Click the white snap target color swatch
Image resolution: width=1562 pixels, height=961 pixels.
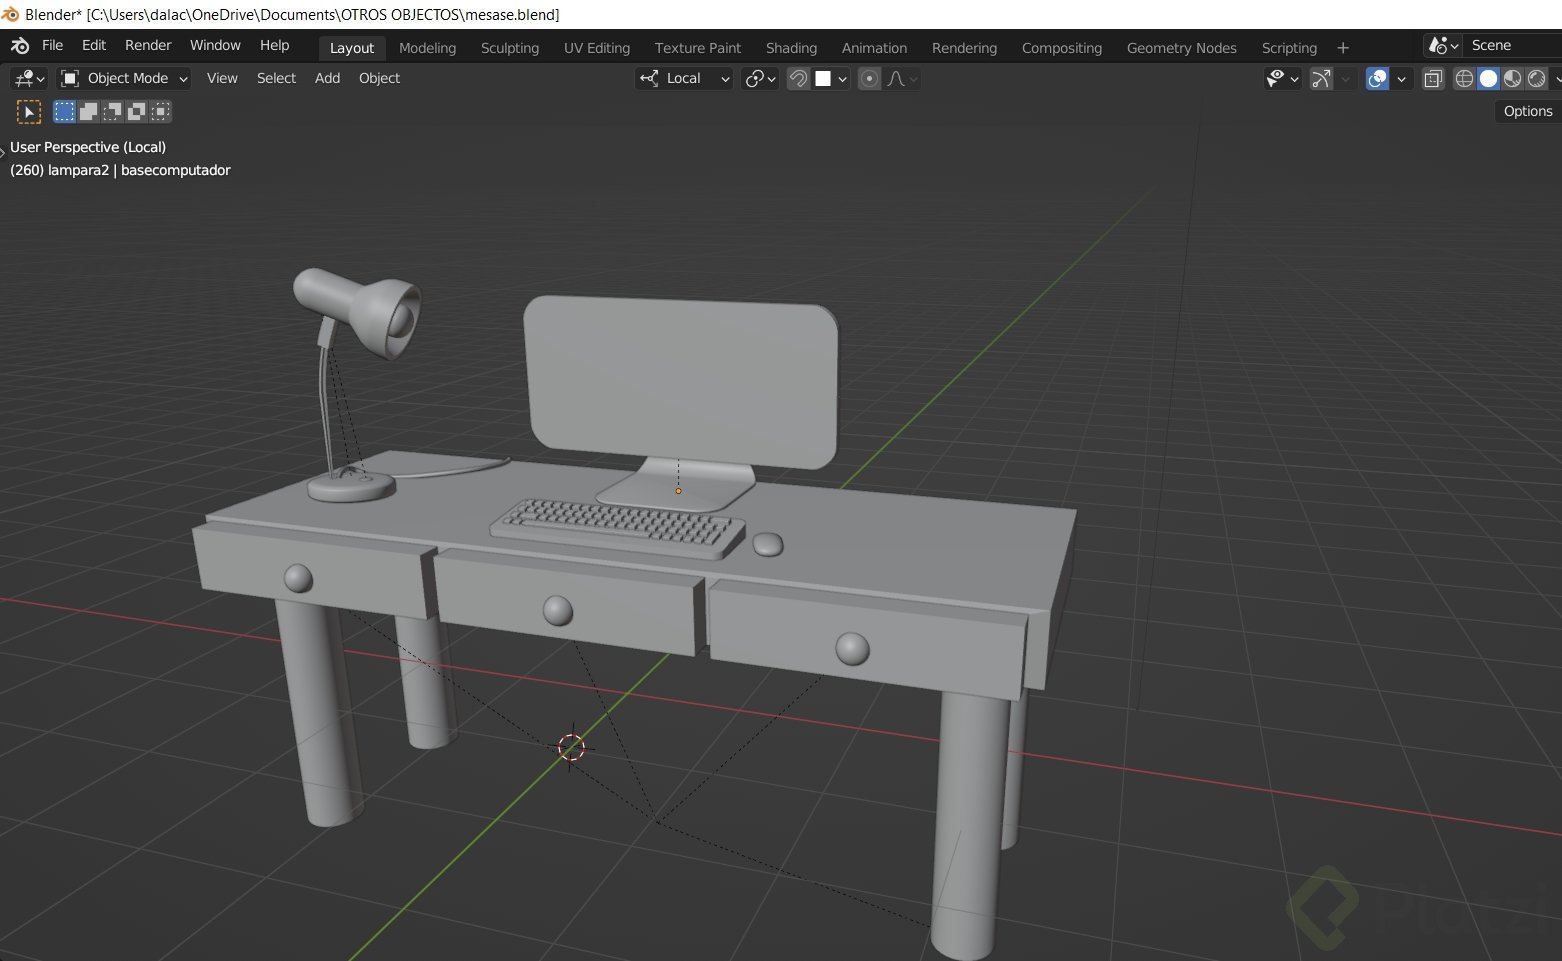point(826,78)
